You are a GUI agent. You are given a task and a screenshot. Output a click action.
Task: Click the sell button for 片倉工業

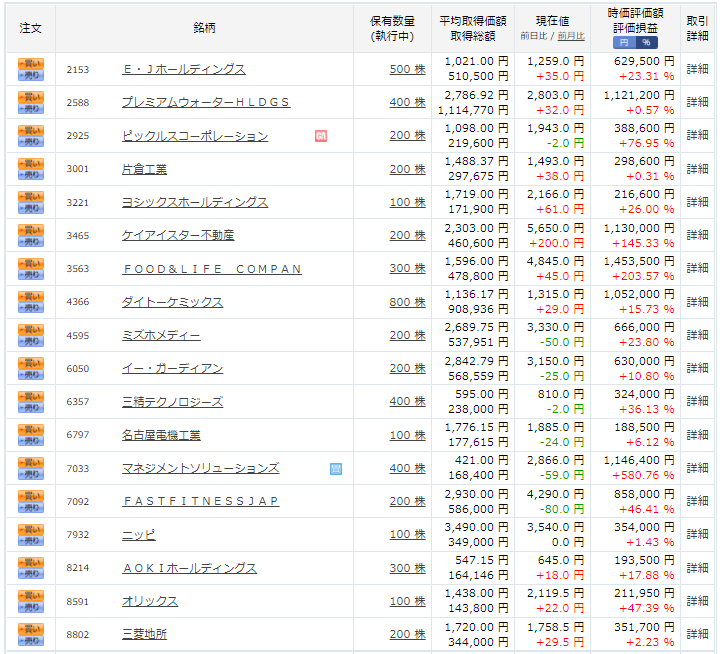click(x=31, y=175)
